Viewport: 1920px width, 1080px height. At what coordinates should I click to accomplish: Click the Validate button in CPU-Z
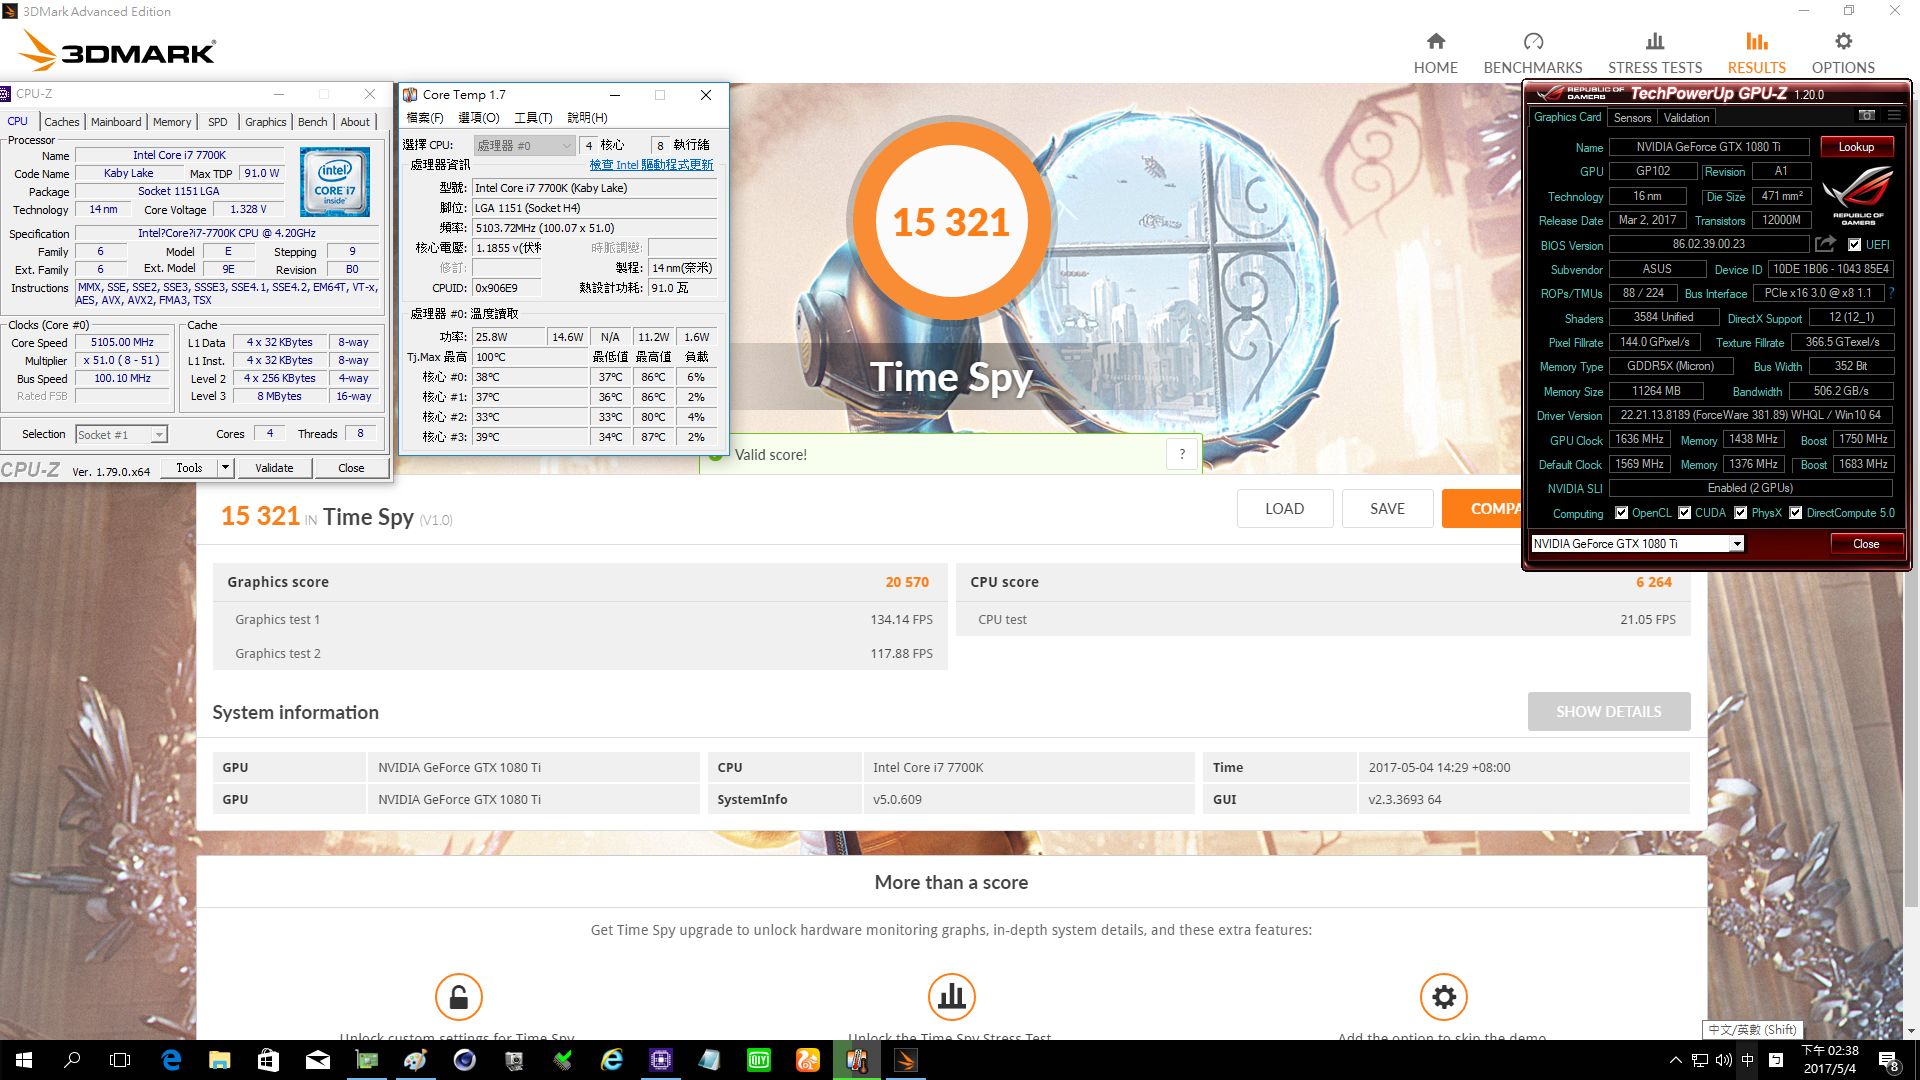click(274, 468)
